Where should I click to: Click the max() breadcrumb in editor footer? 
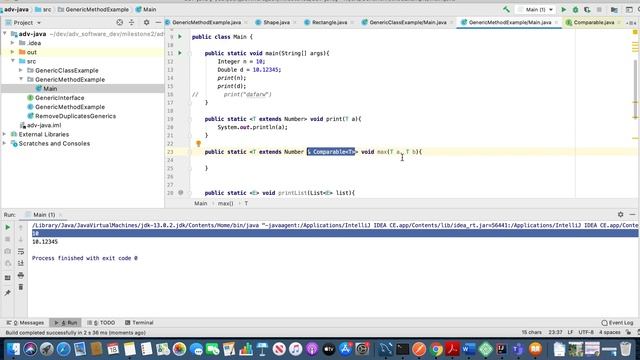click(x=225, y=203)
